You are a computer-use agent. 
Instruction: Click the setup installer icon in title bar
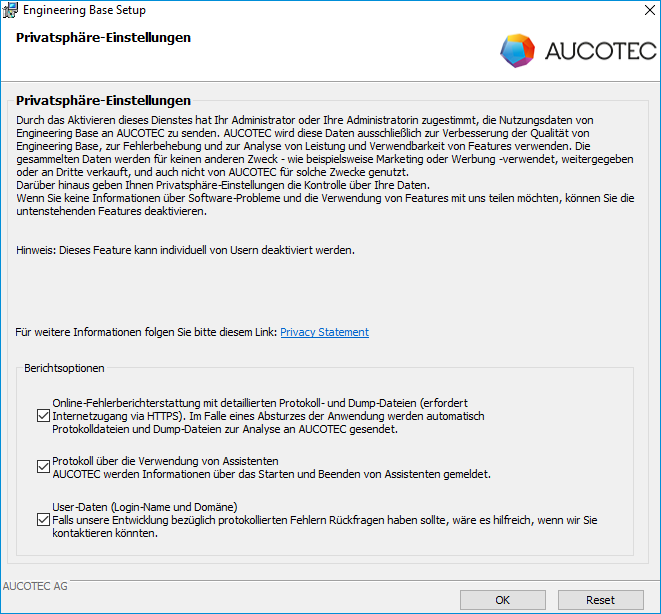(x=10, y=11)
